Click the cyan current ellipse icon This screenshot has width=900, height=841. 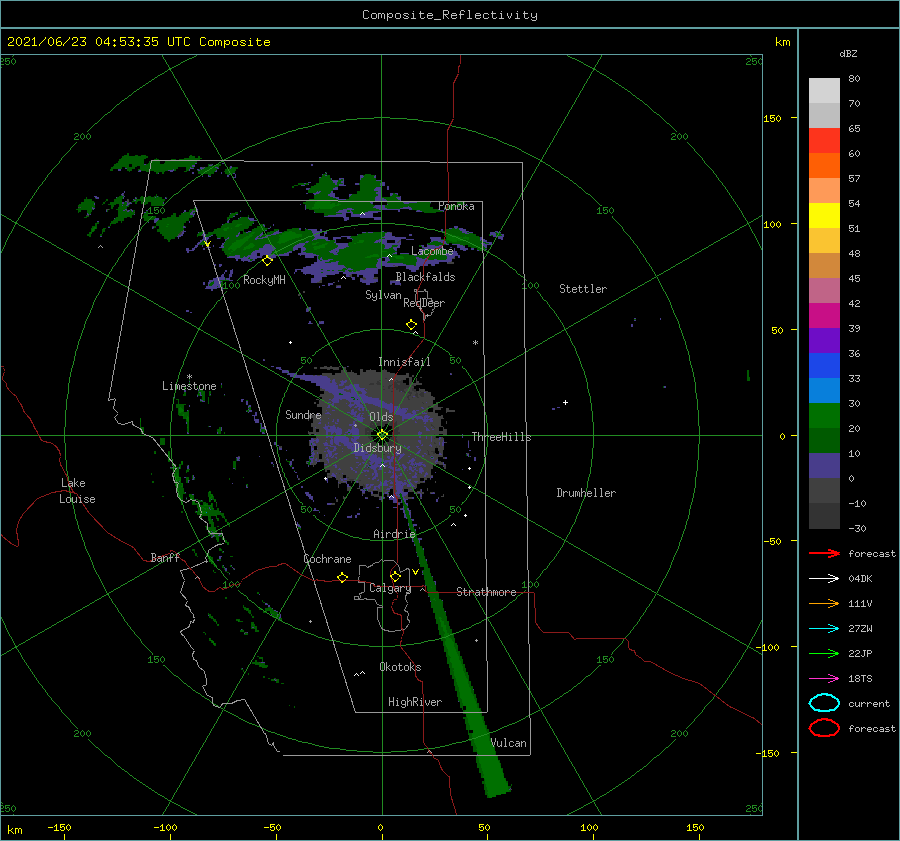click(824, 703)
